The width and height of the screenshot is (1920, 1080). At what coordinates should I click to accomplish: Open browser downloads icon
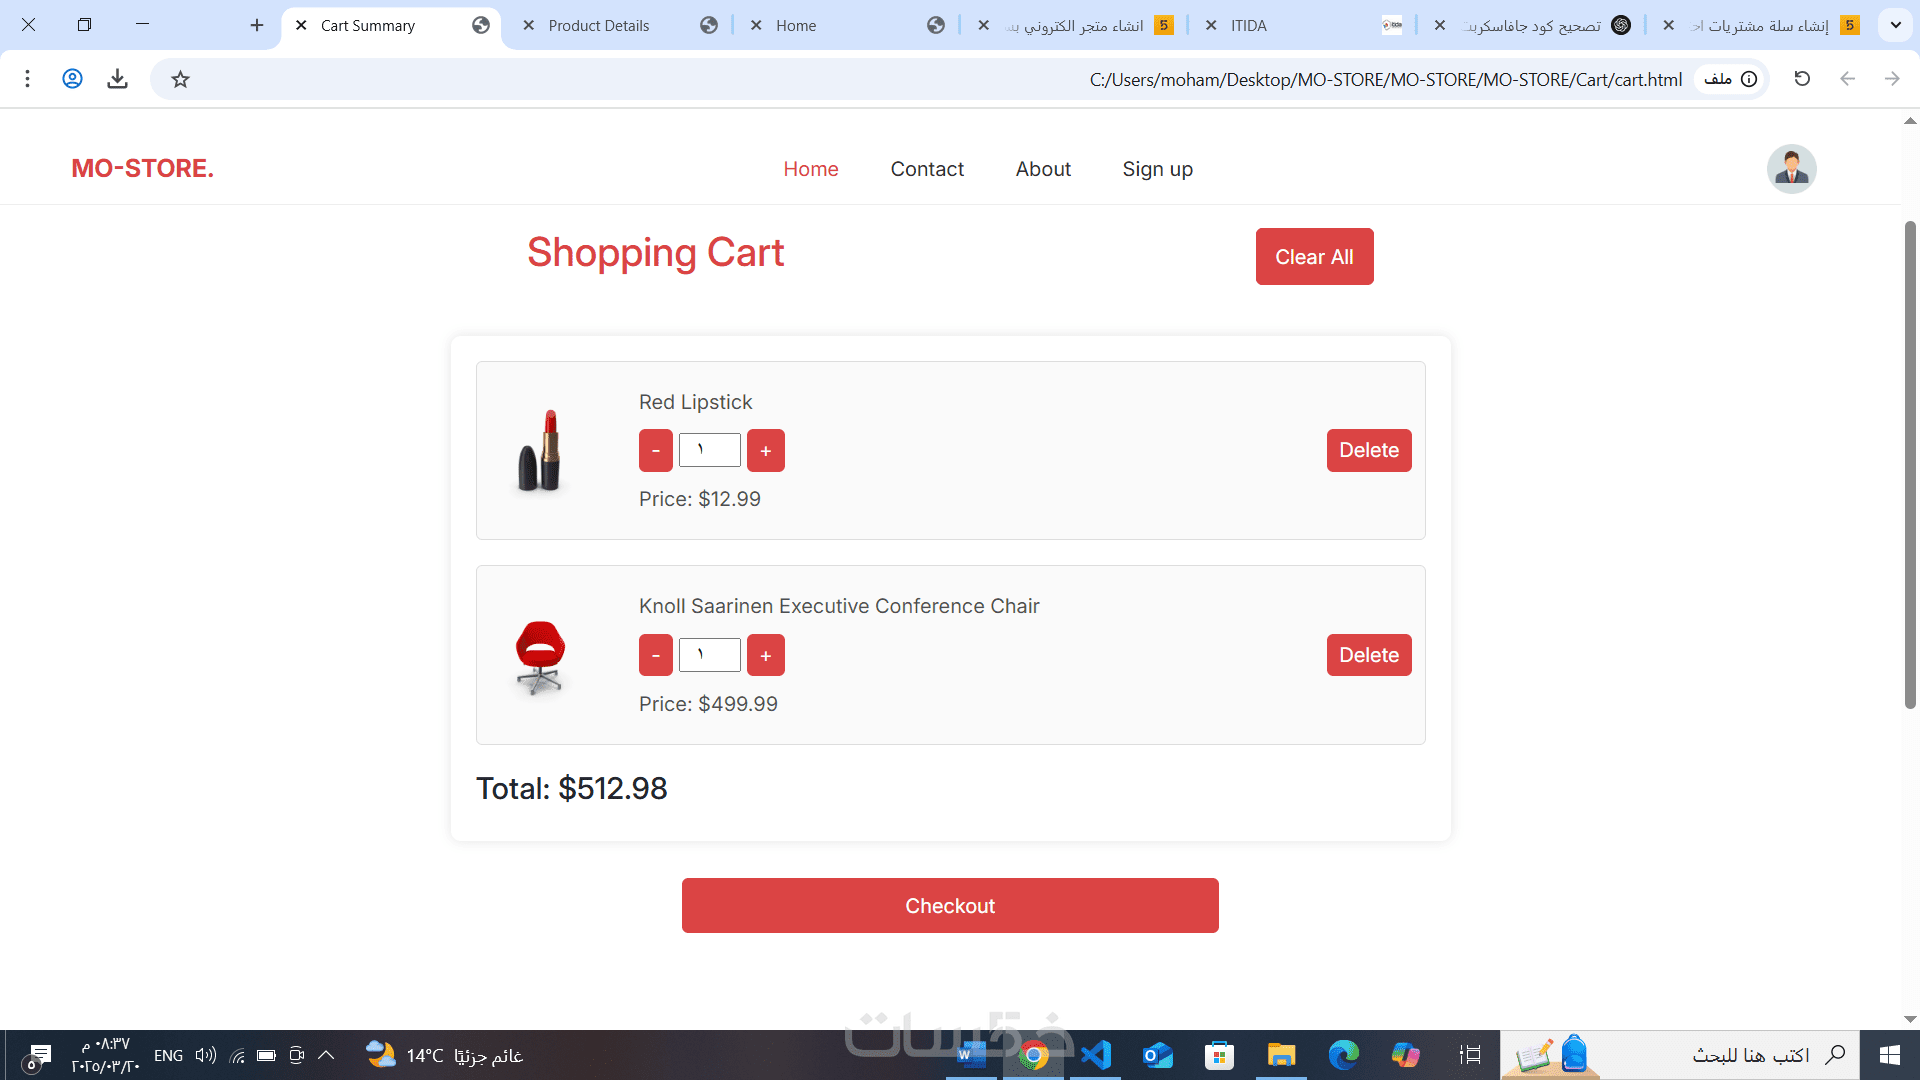(117, 79)
